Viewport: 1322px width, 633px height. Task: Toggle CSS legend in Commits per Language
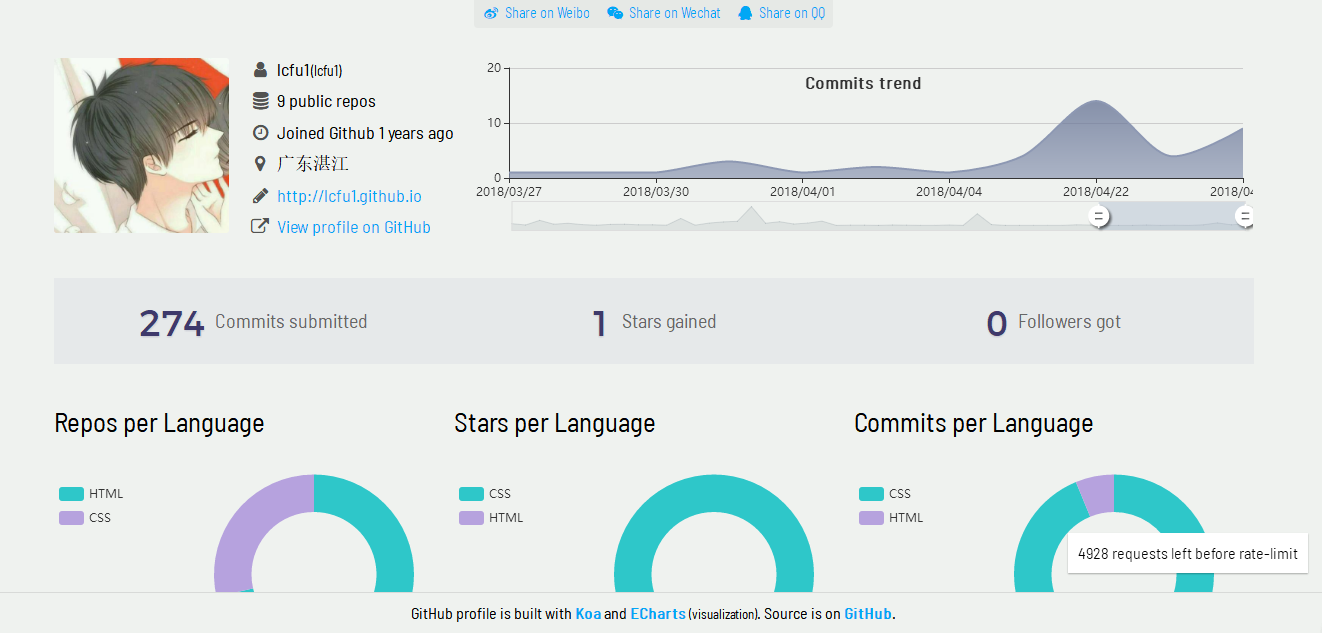click(x=885, y=494)
